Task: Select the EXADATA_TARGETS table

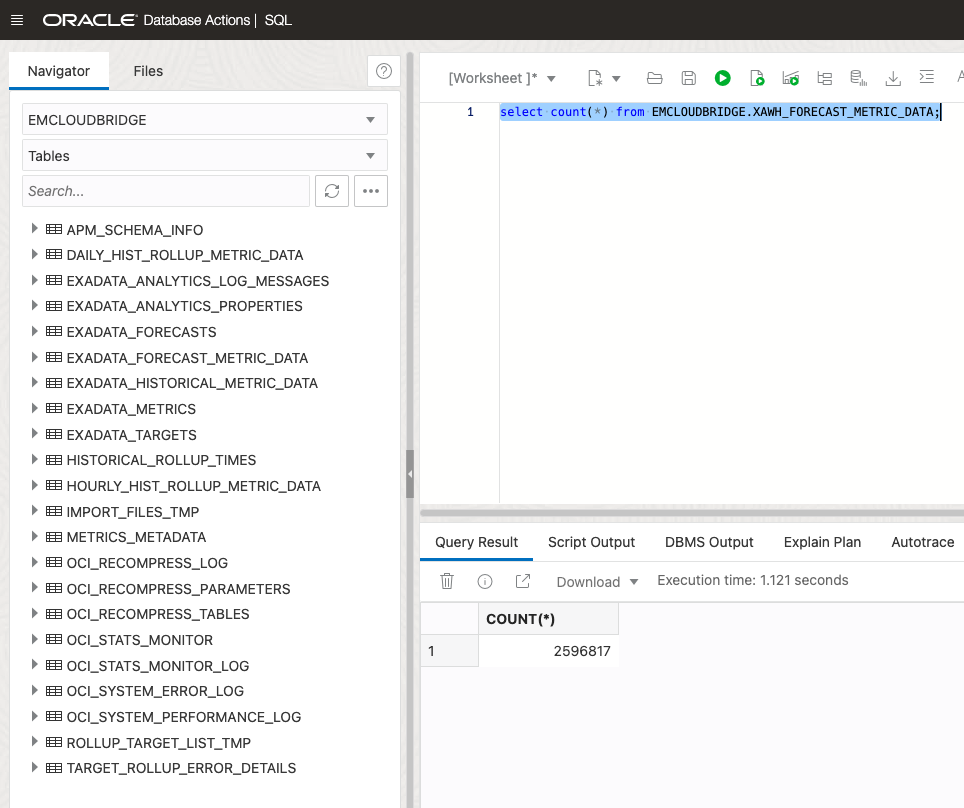Action: [132, 435]
